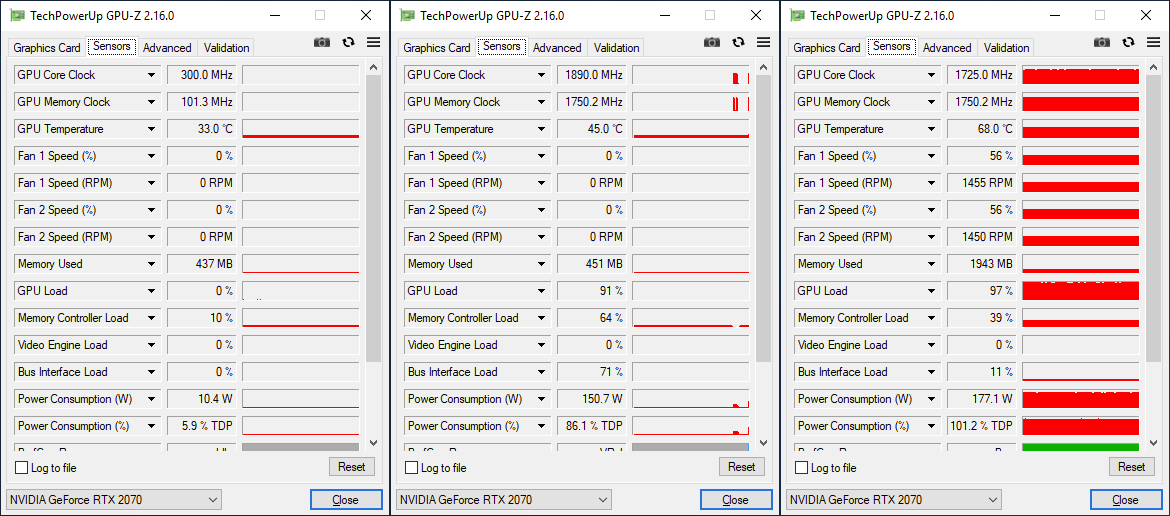Click the refresh icon in the right window

point(1128,42)
